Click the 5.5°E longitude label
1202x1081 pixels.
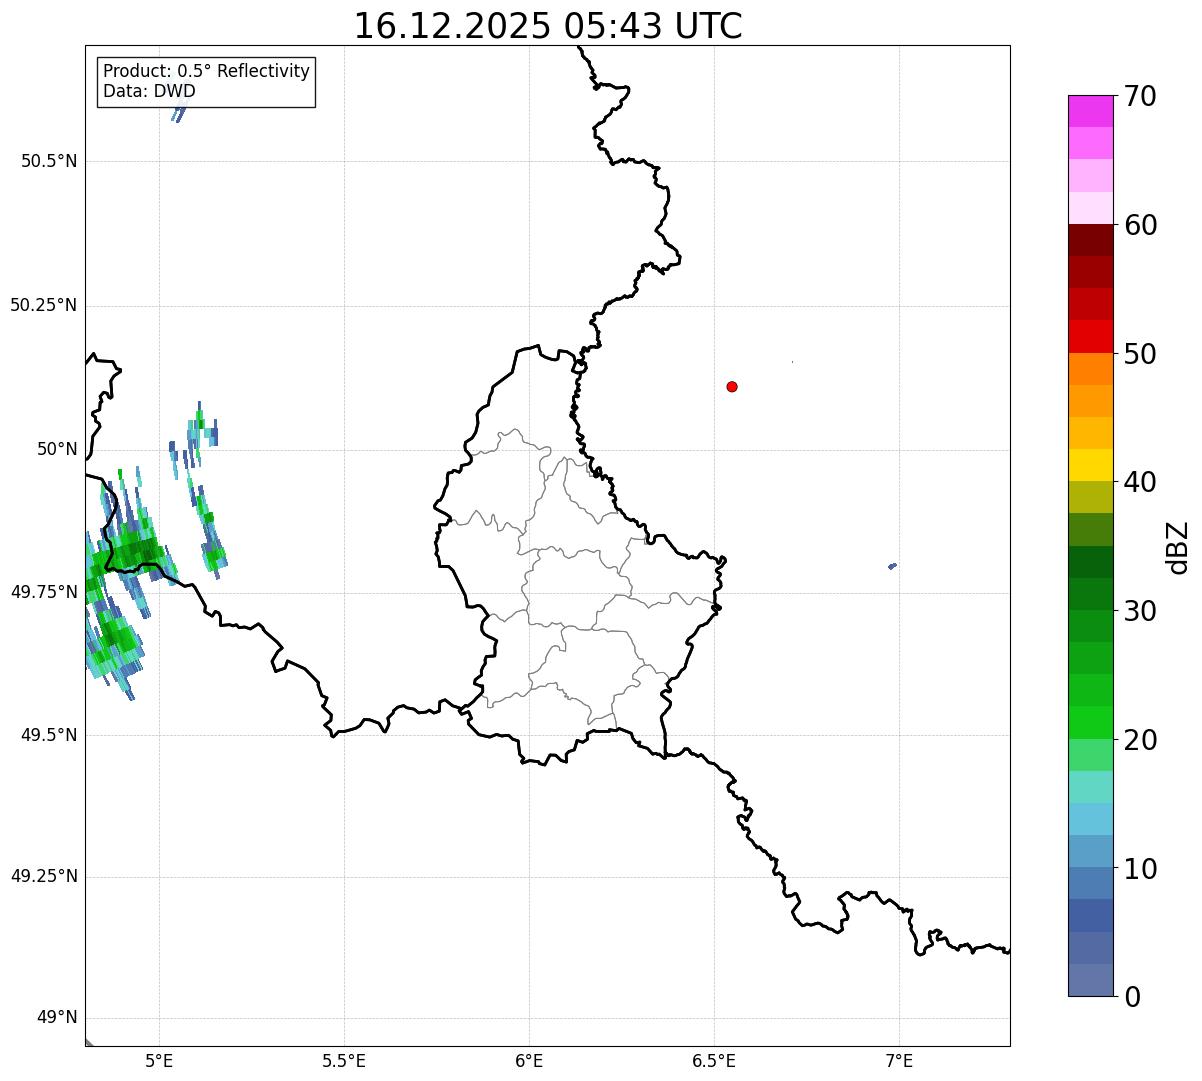pos(344,1060)
